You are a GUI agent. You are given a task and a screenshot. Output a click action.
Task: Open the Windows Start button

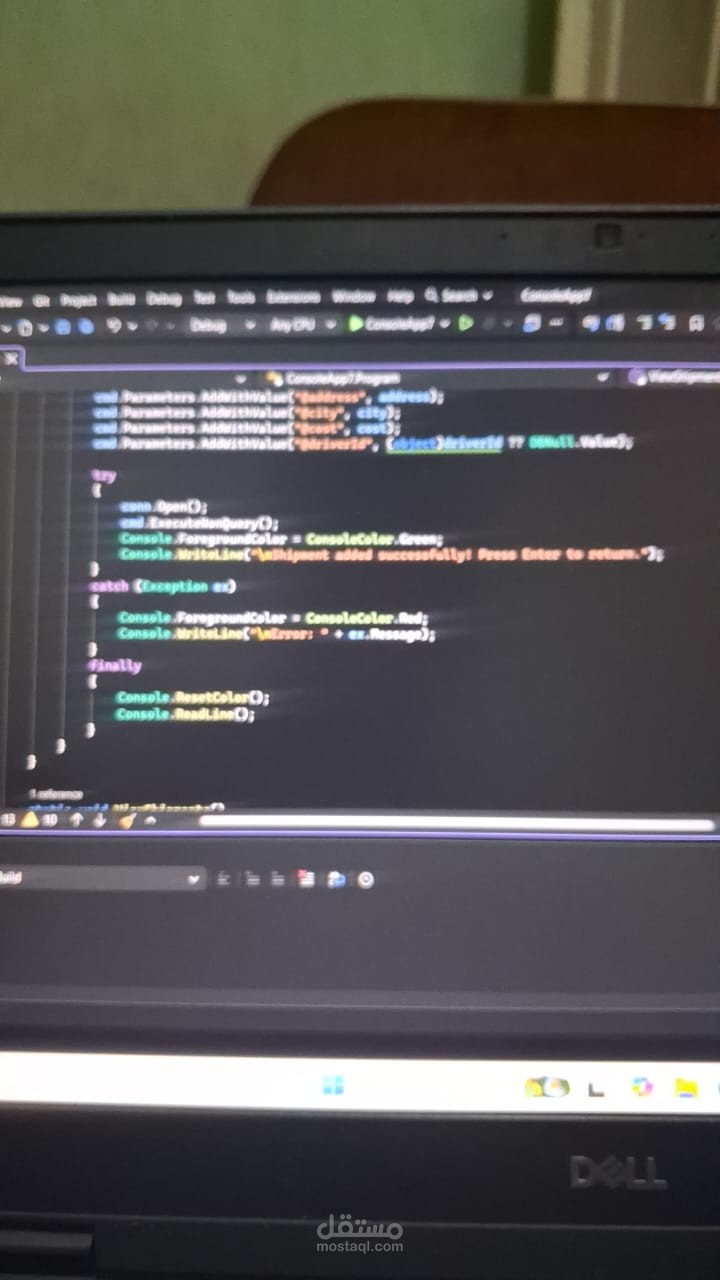pyautogui.click(x=333, y=1085)
